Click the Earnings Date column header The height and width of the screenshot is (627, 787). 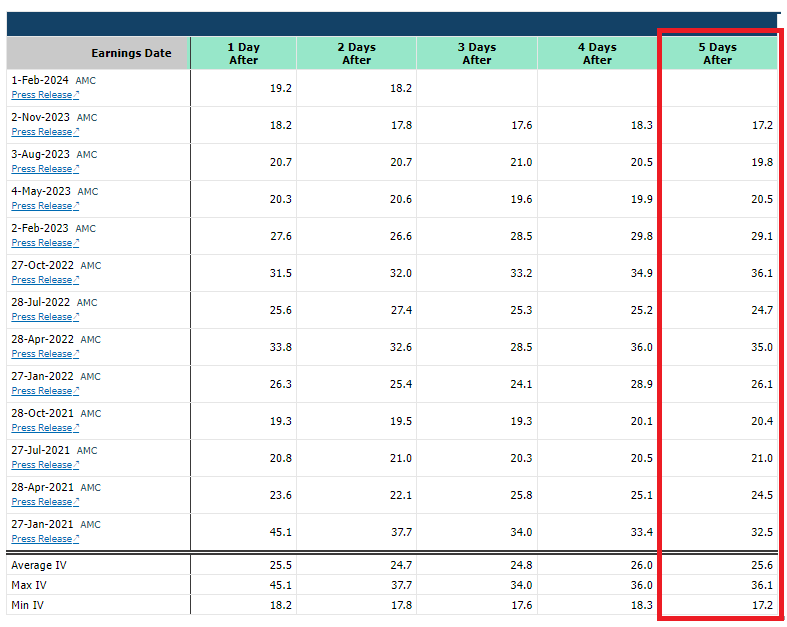(x=98, y=53)
